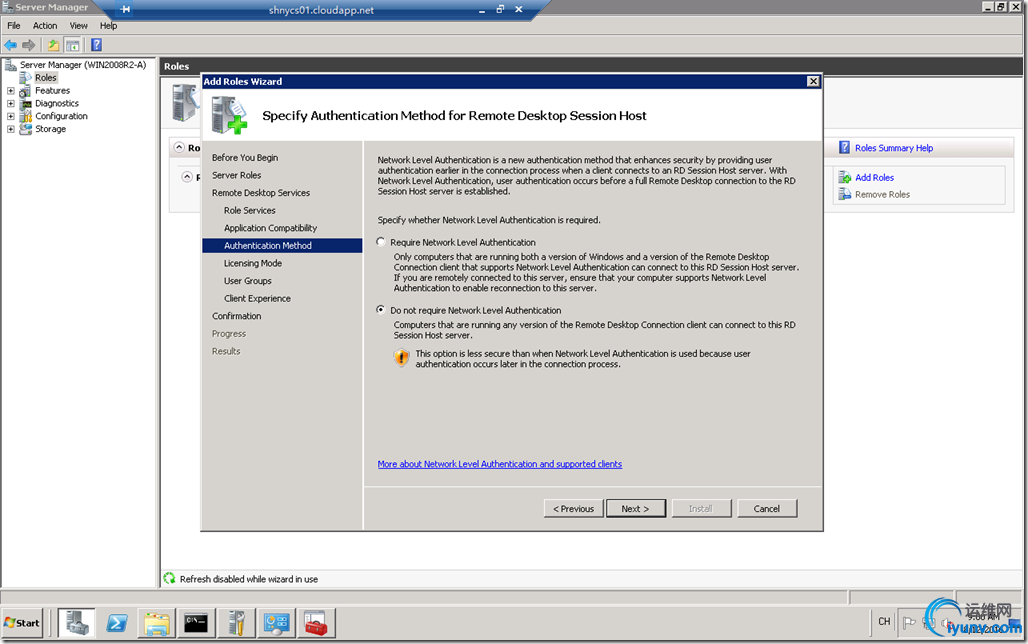Open the More about Network Level Authentication link
Screen dimensions: 1028x644
pyautogui.click(x=500, y=464)
